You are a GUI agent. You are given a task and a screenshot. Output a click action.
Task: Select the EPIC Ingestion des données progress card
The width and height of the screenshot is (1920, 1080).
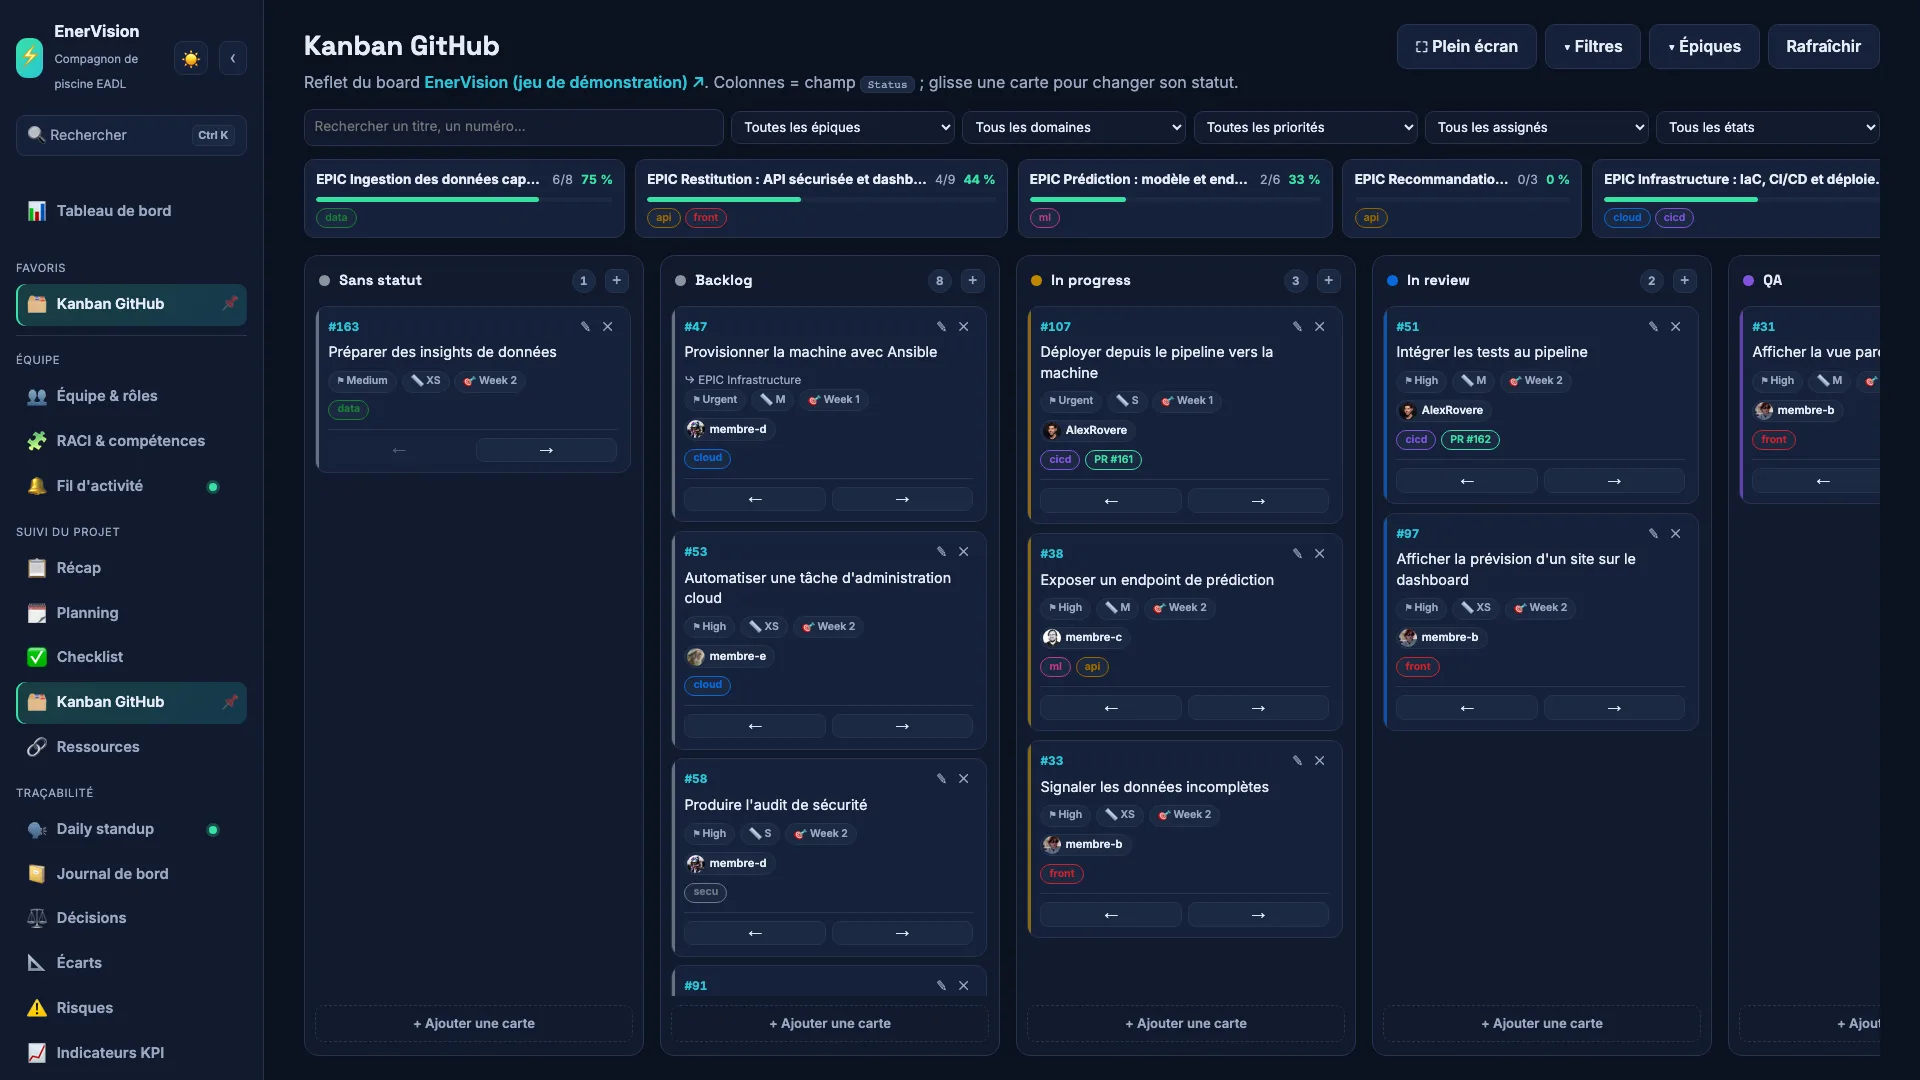click(x=464, y=198)
